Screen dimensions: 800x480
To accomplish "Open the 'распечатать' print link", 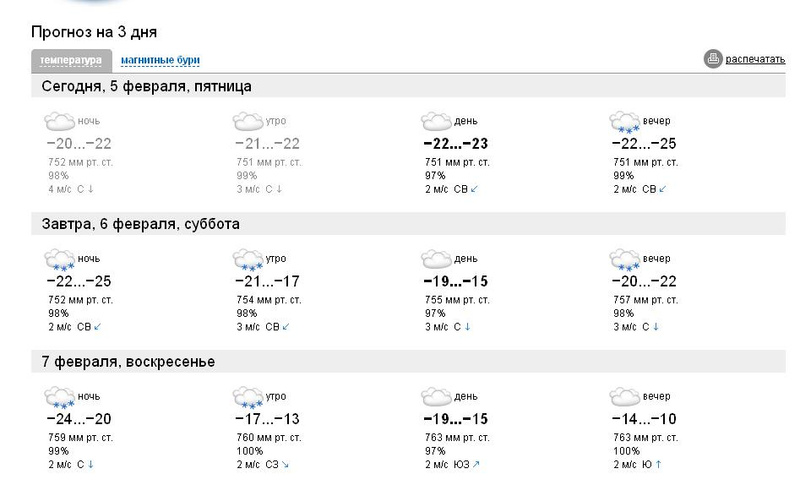I will click(x=755, y=60).
